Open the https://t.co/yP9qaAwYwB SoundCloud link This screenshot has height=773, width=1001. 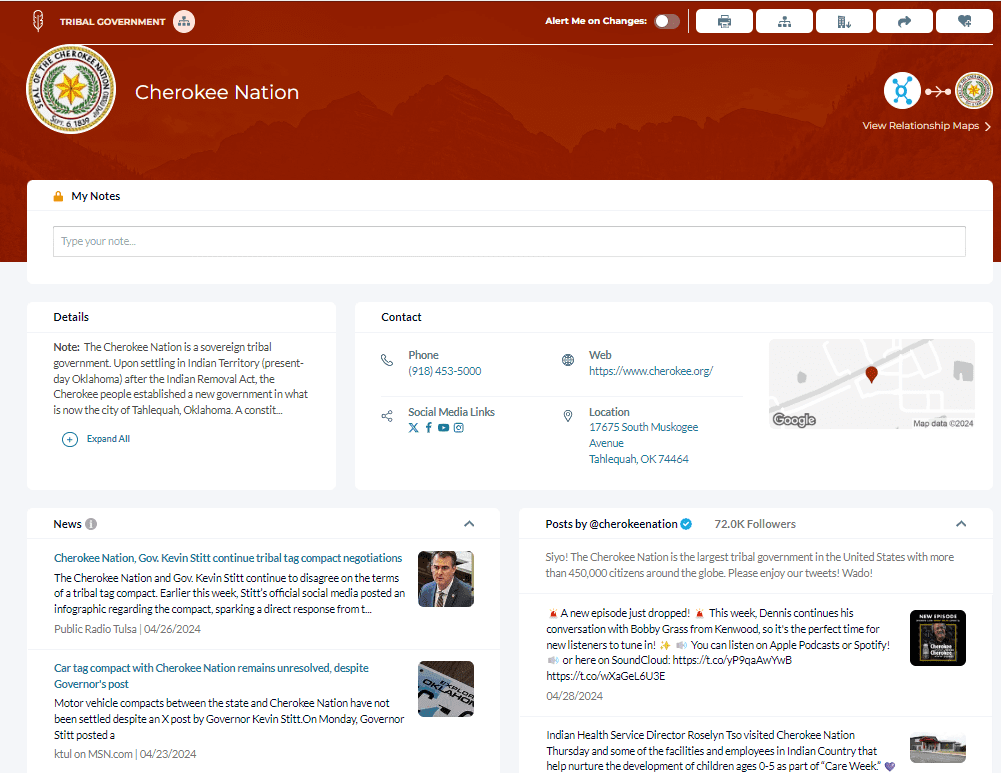pos(732,660)
